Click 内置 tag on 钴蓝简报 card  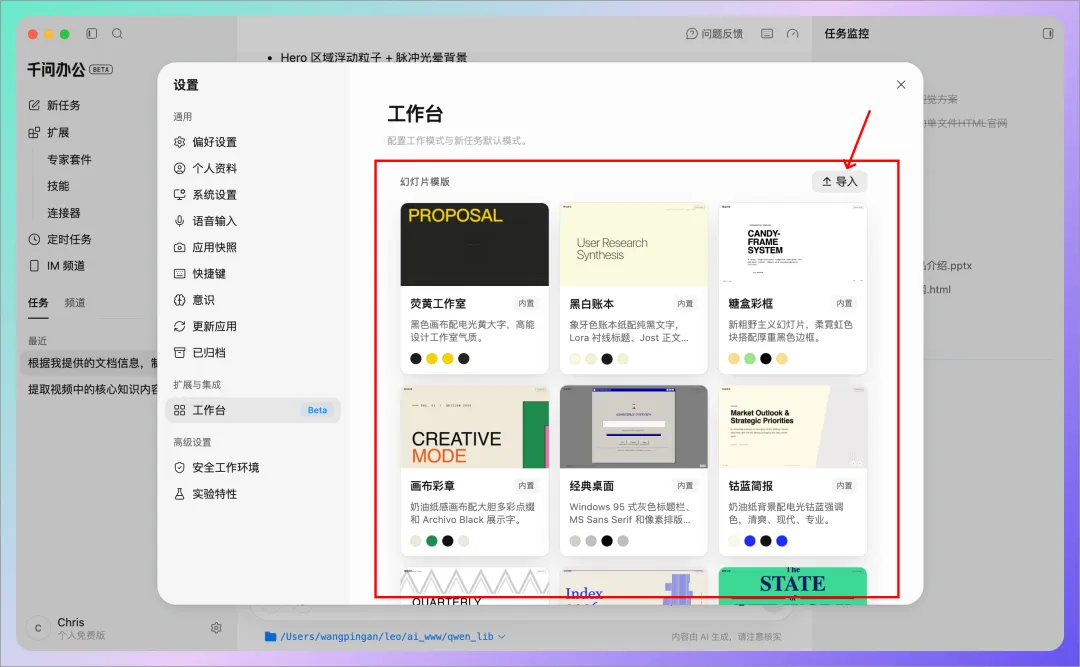(844, 486)
